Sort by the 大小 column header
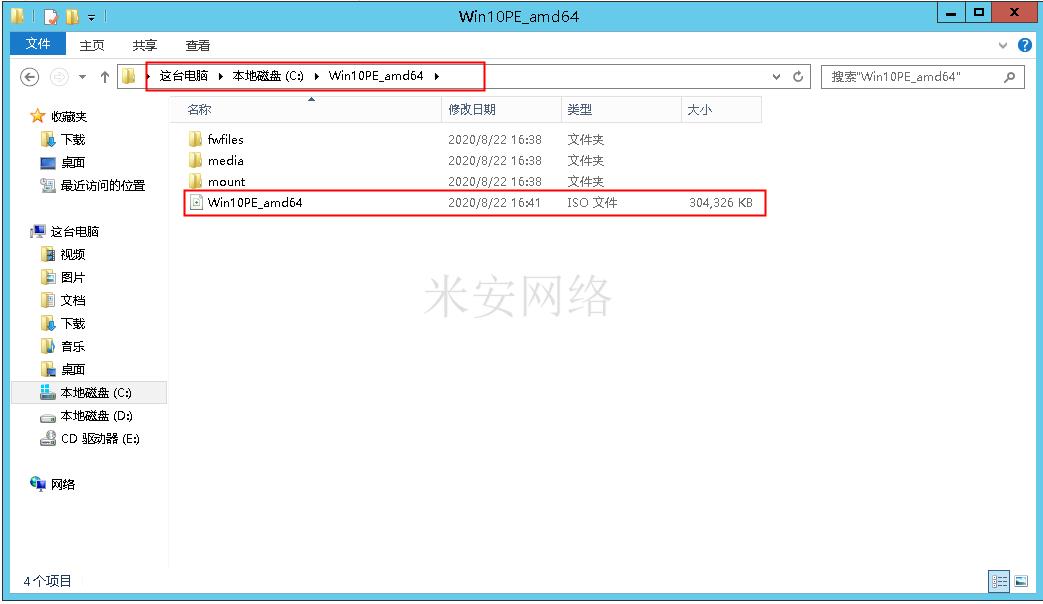The width and height of the screenshot is (1043, 604). [x=721, y=110]
